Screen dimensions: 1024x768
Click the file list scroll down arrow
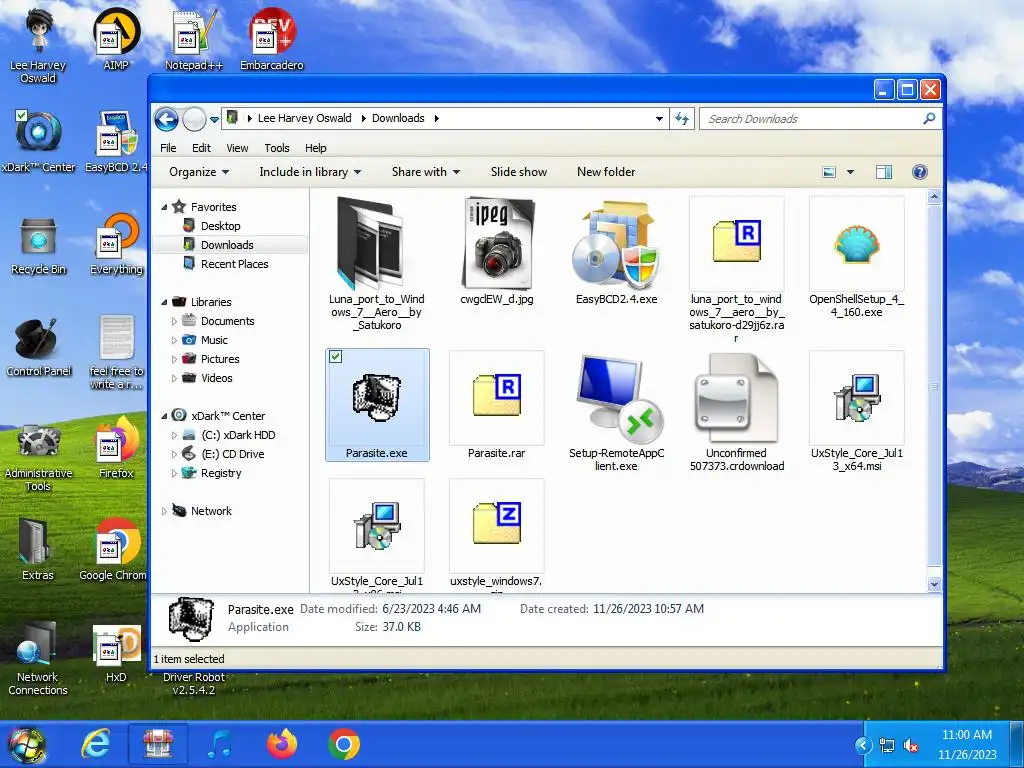[x=934, y=584]
